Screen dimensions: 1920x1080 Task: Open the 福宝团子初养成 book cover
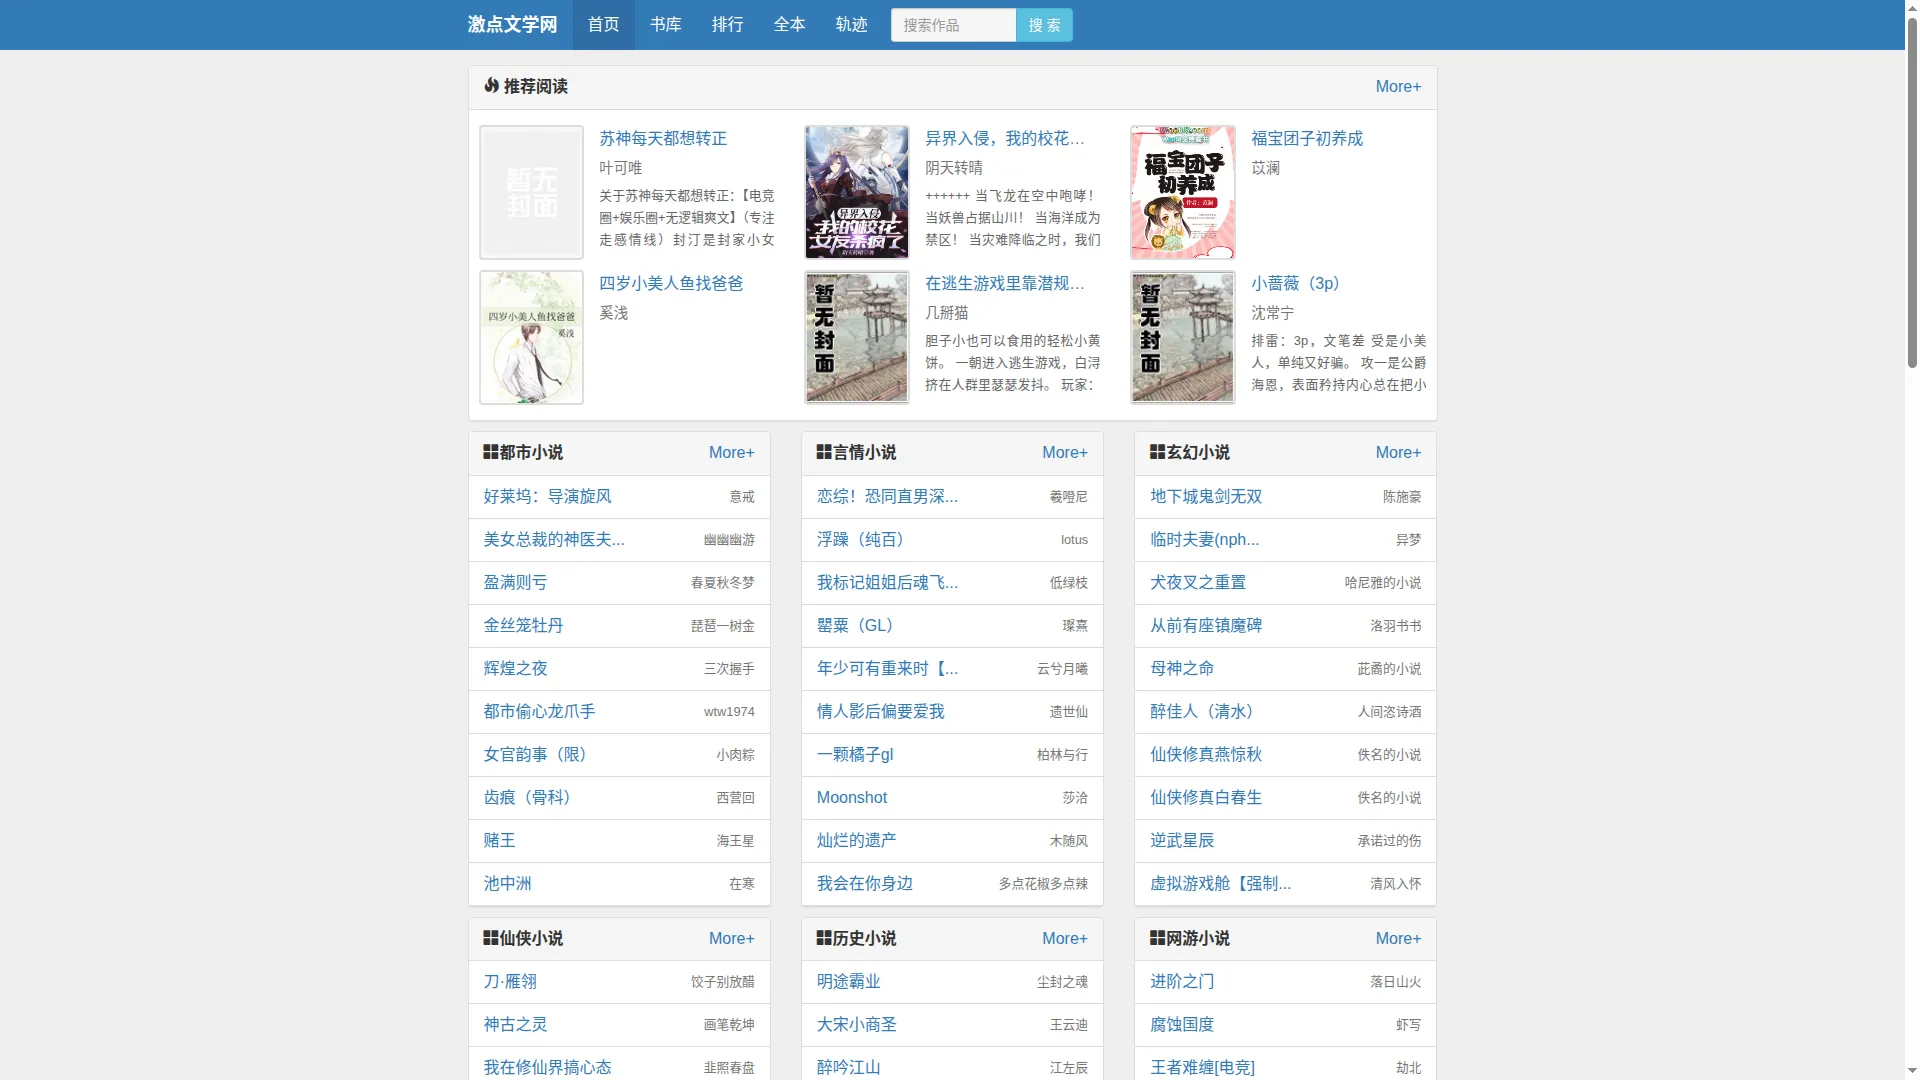pos(1183,192)
